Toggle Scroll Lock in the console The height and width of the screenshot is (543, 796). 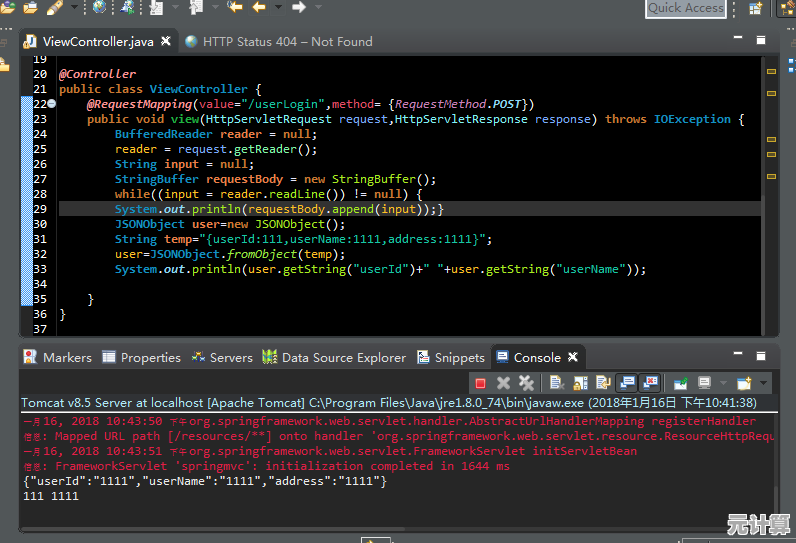click(x=580, y=383)
